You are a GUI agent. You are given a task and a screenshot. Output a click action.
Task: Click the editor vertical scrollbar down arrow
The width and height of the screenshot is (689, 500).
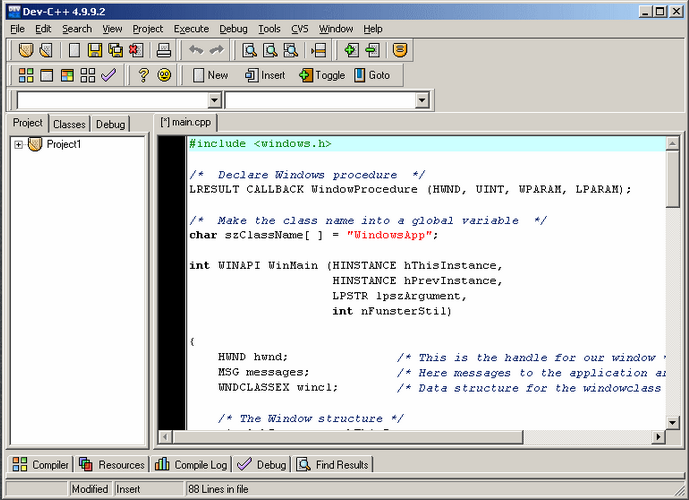click(x=672, y=423)
